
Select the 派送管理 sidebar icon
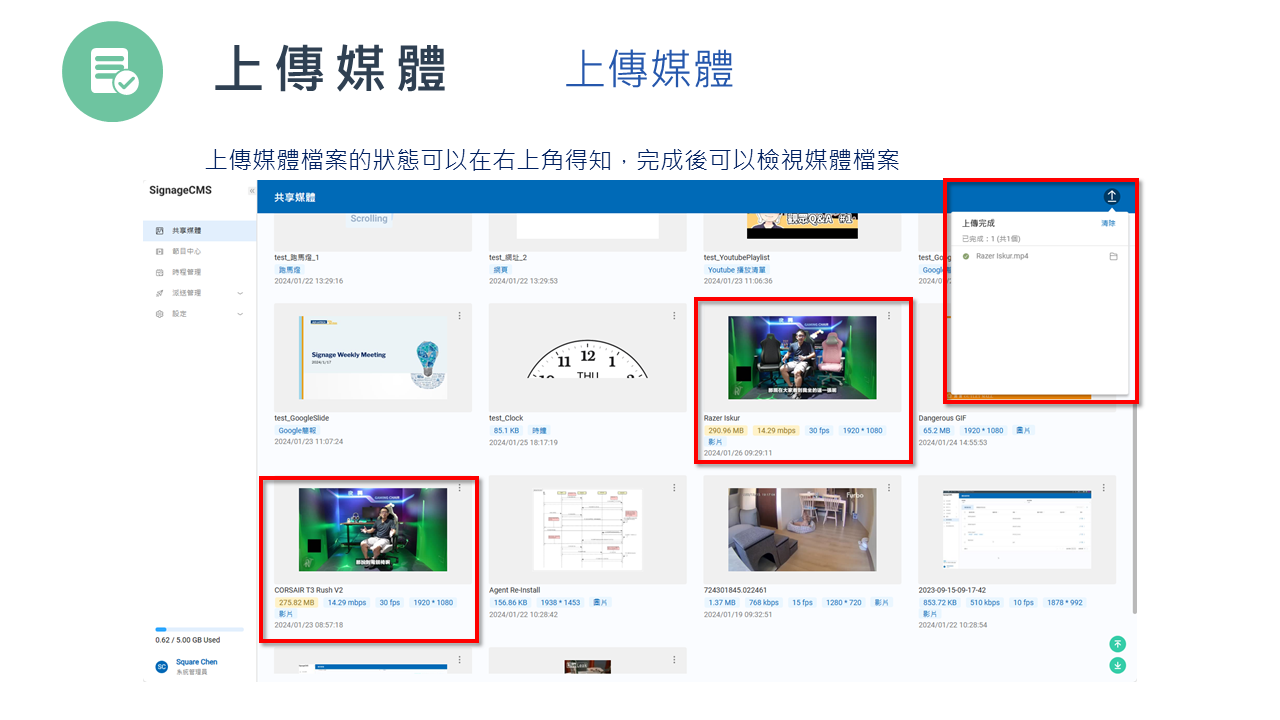(x=158, y=293)
